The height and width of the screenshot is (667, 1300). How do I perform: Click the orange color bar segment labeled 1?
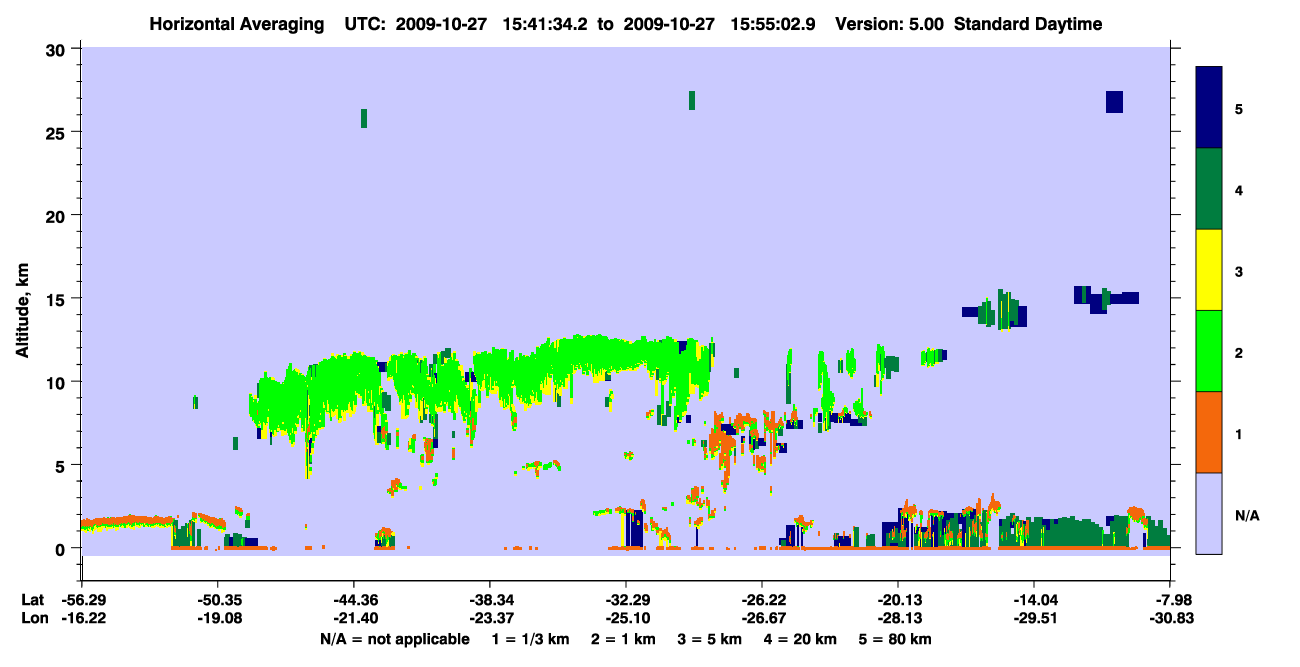point(1209,432)
